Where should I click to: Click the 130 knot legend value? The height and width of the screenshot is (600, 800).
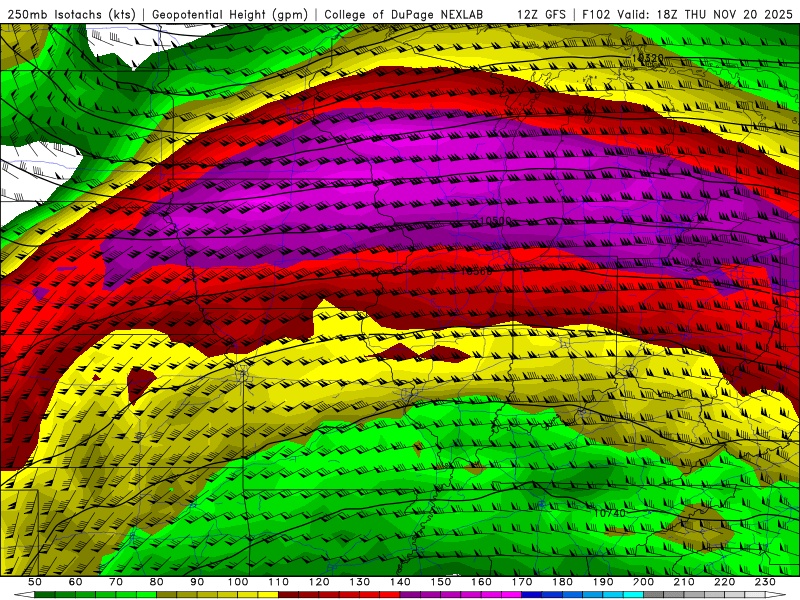coord(360,582)
